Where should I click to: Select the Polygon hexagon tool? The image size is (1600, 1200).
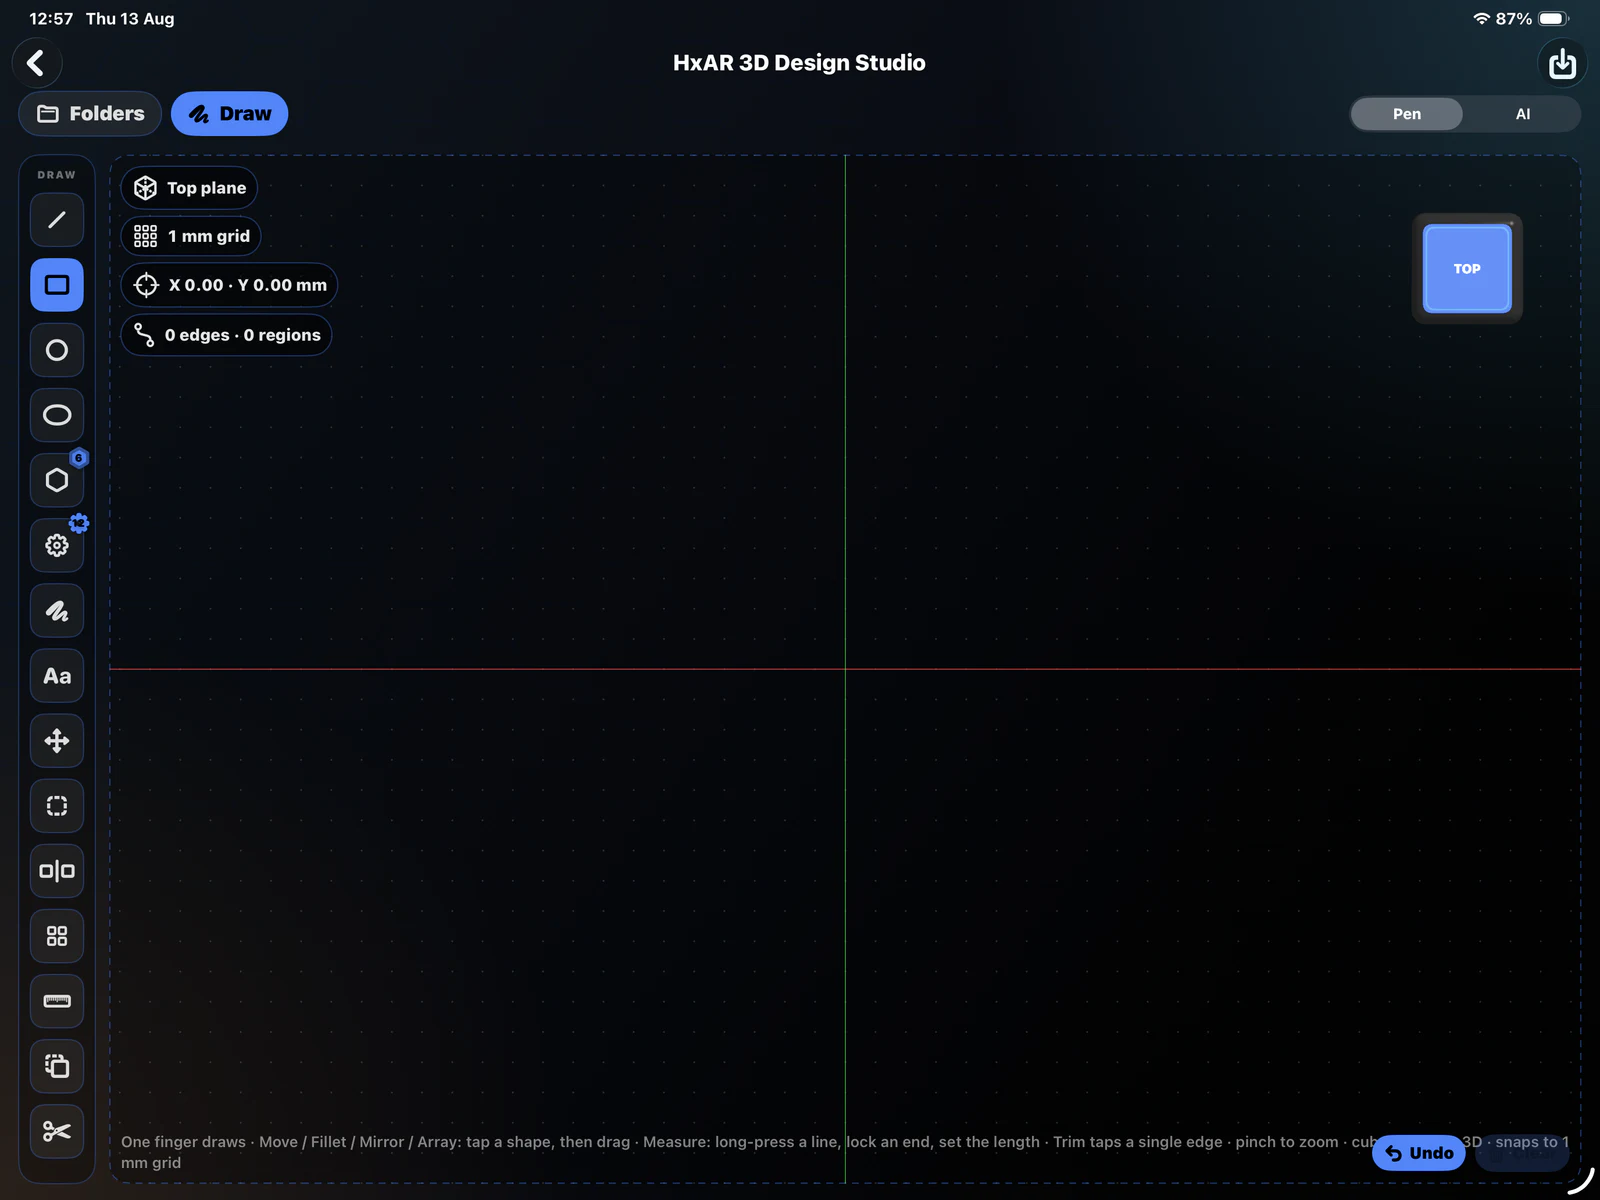57,480
